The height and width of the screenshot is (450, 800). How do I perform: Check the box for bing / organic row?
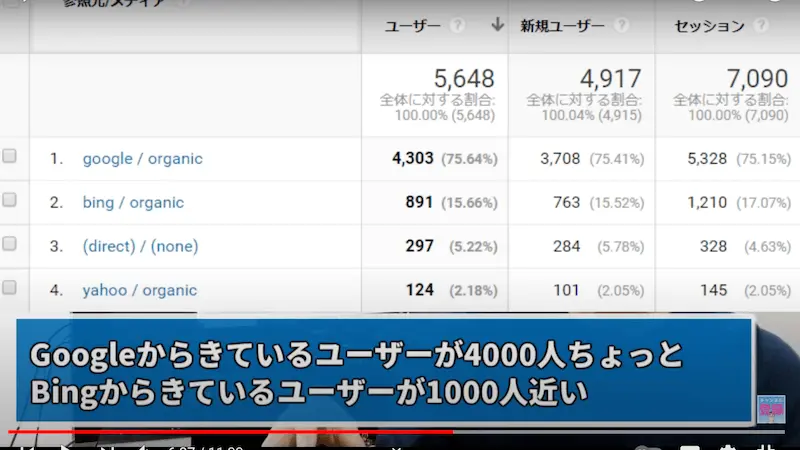pos(10,201)
